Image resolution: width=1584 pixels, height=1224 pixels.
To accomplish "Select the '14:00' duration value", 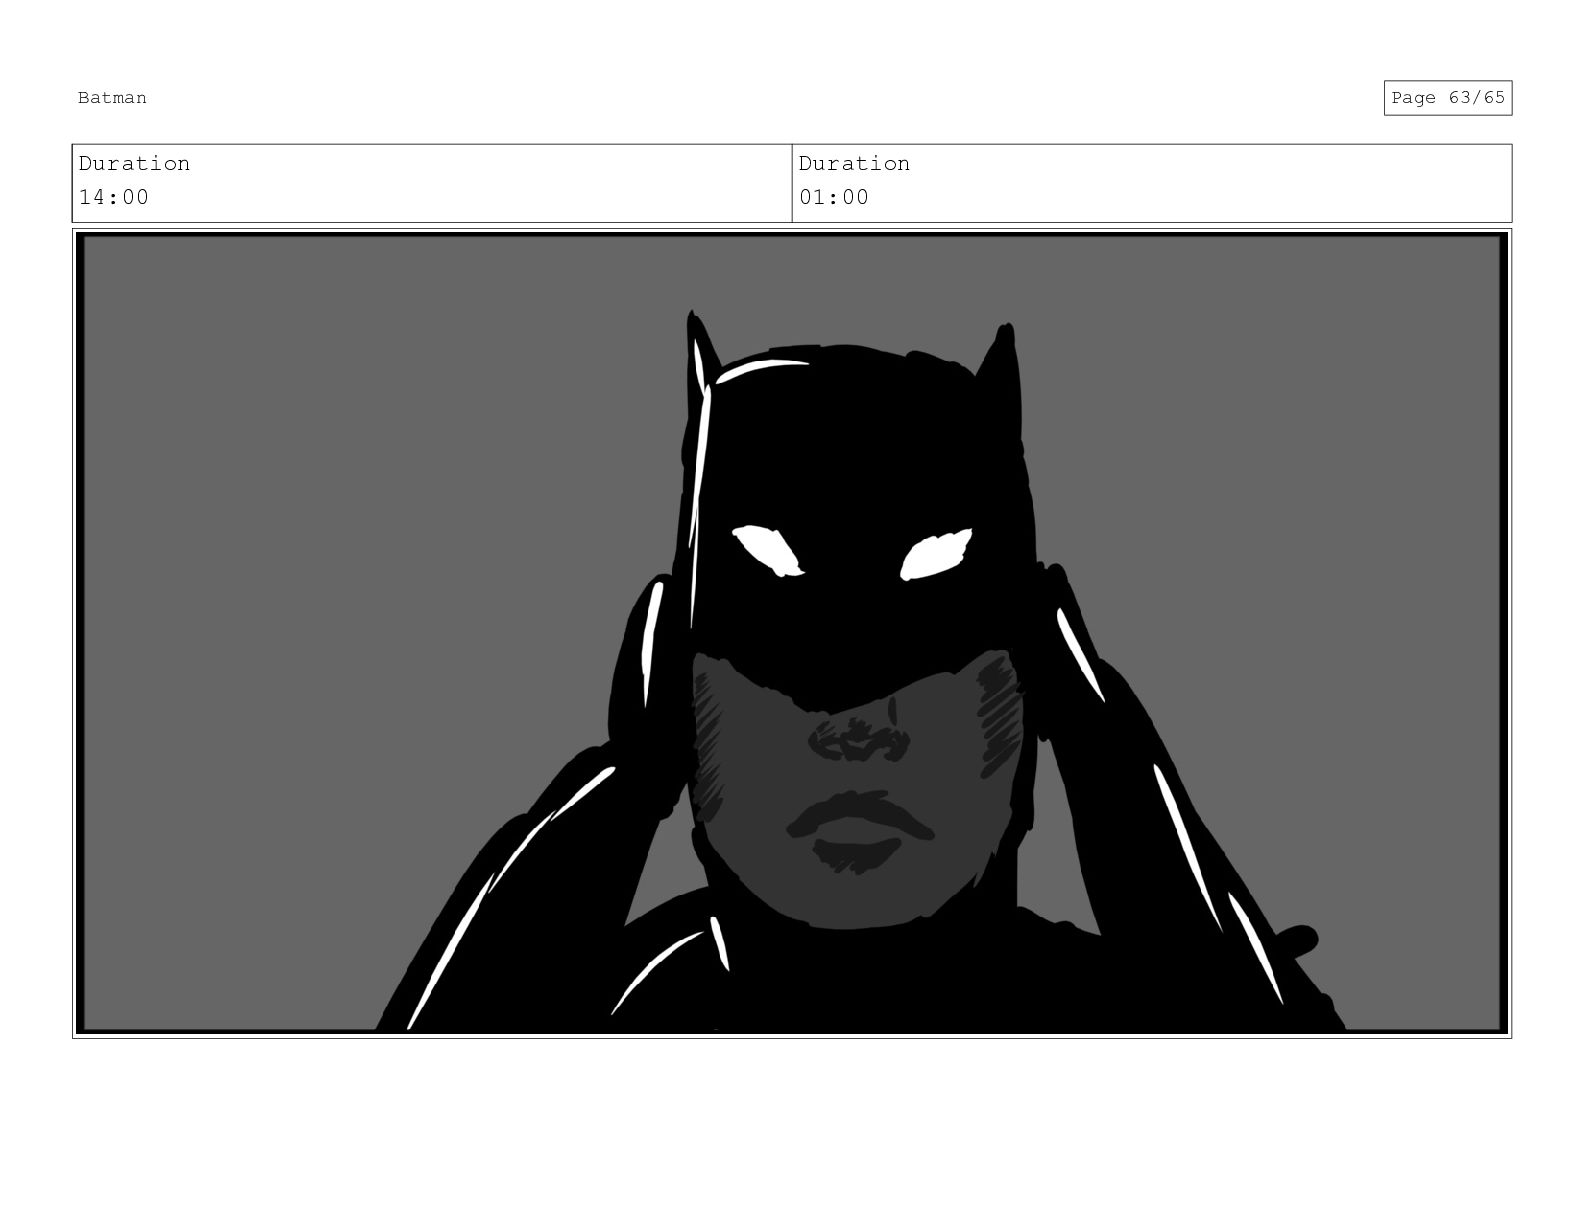I will (x=114, y=197).
